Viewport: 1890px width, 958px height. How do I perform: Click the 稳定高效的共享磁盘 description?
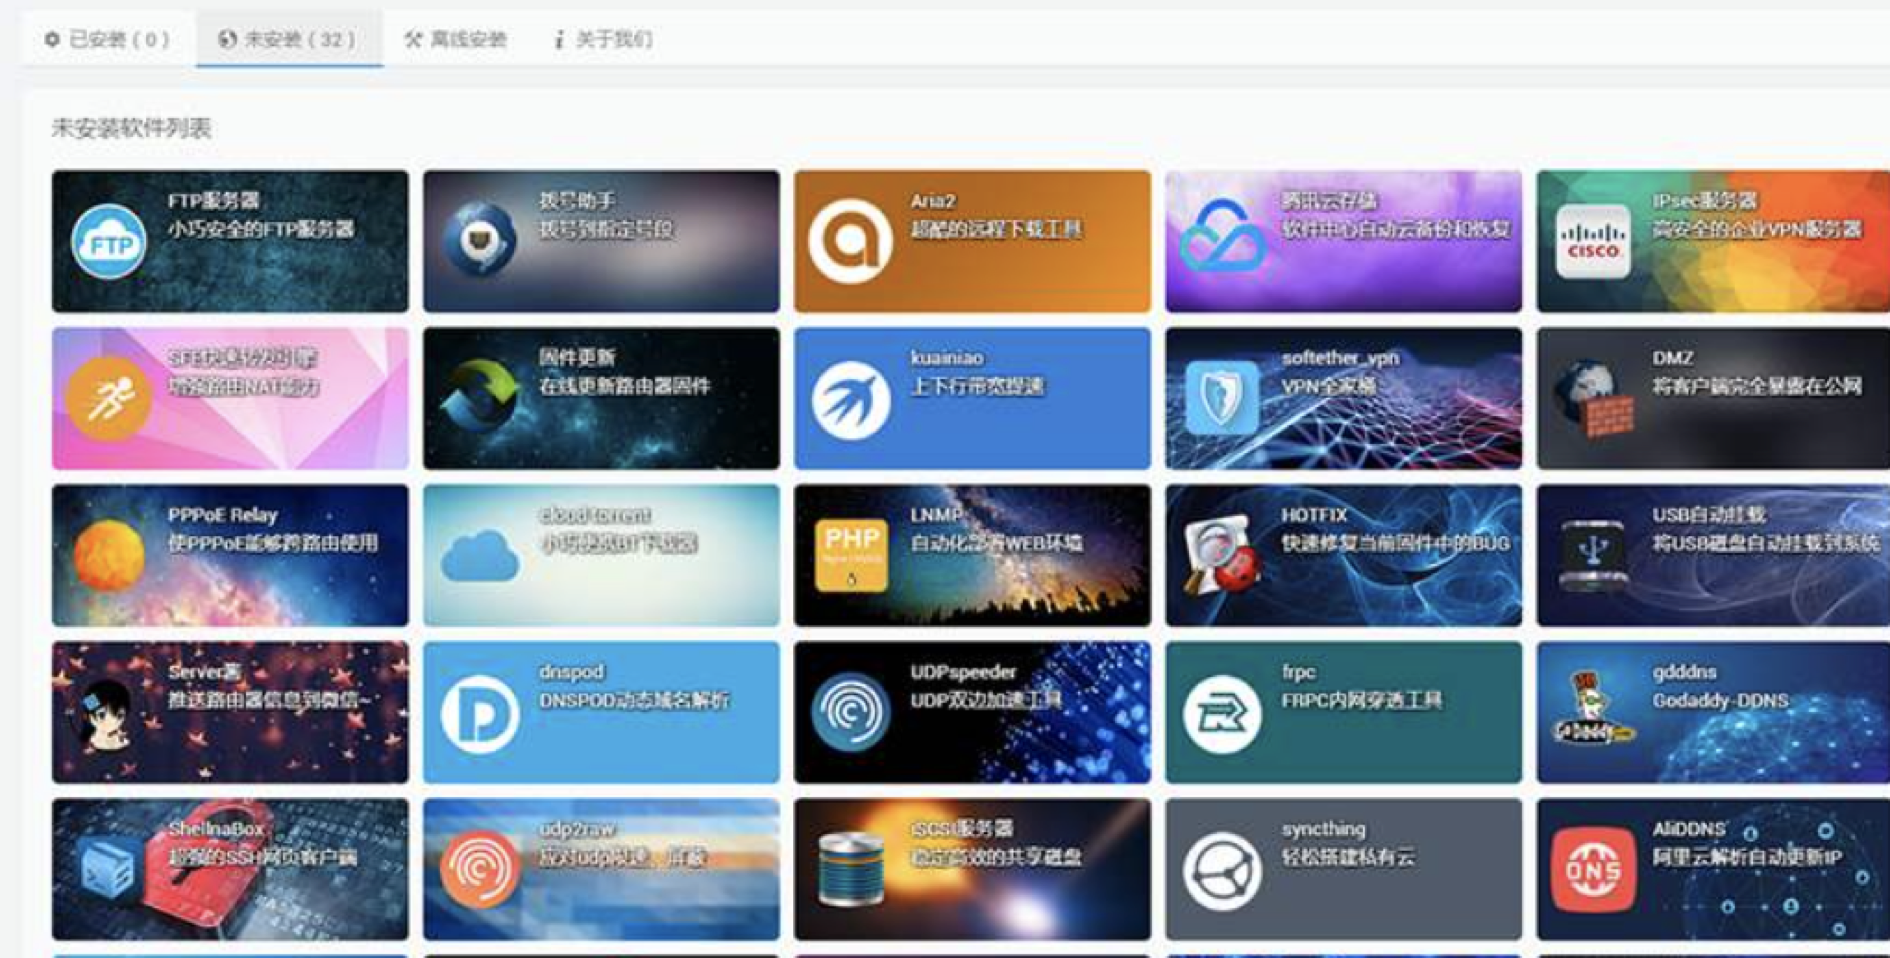[x=996, y=857]
